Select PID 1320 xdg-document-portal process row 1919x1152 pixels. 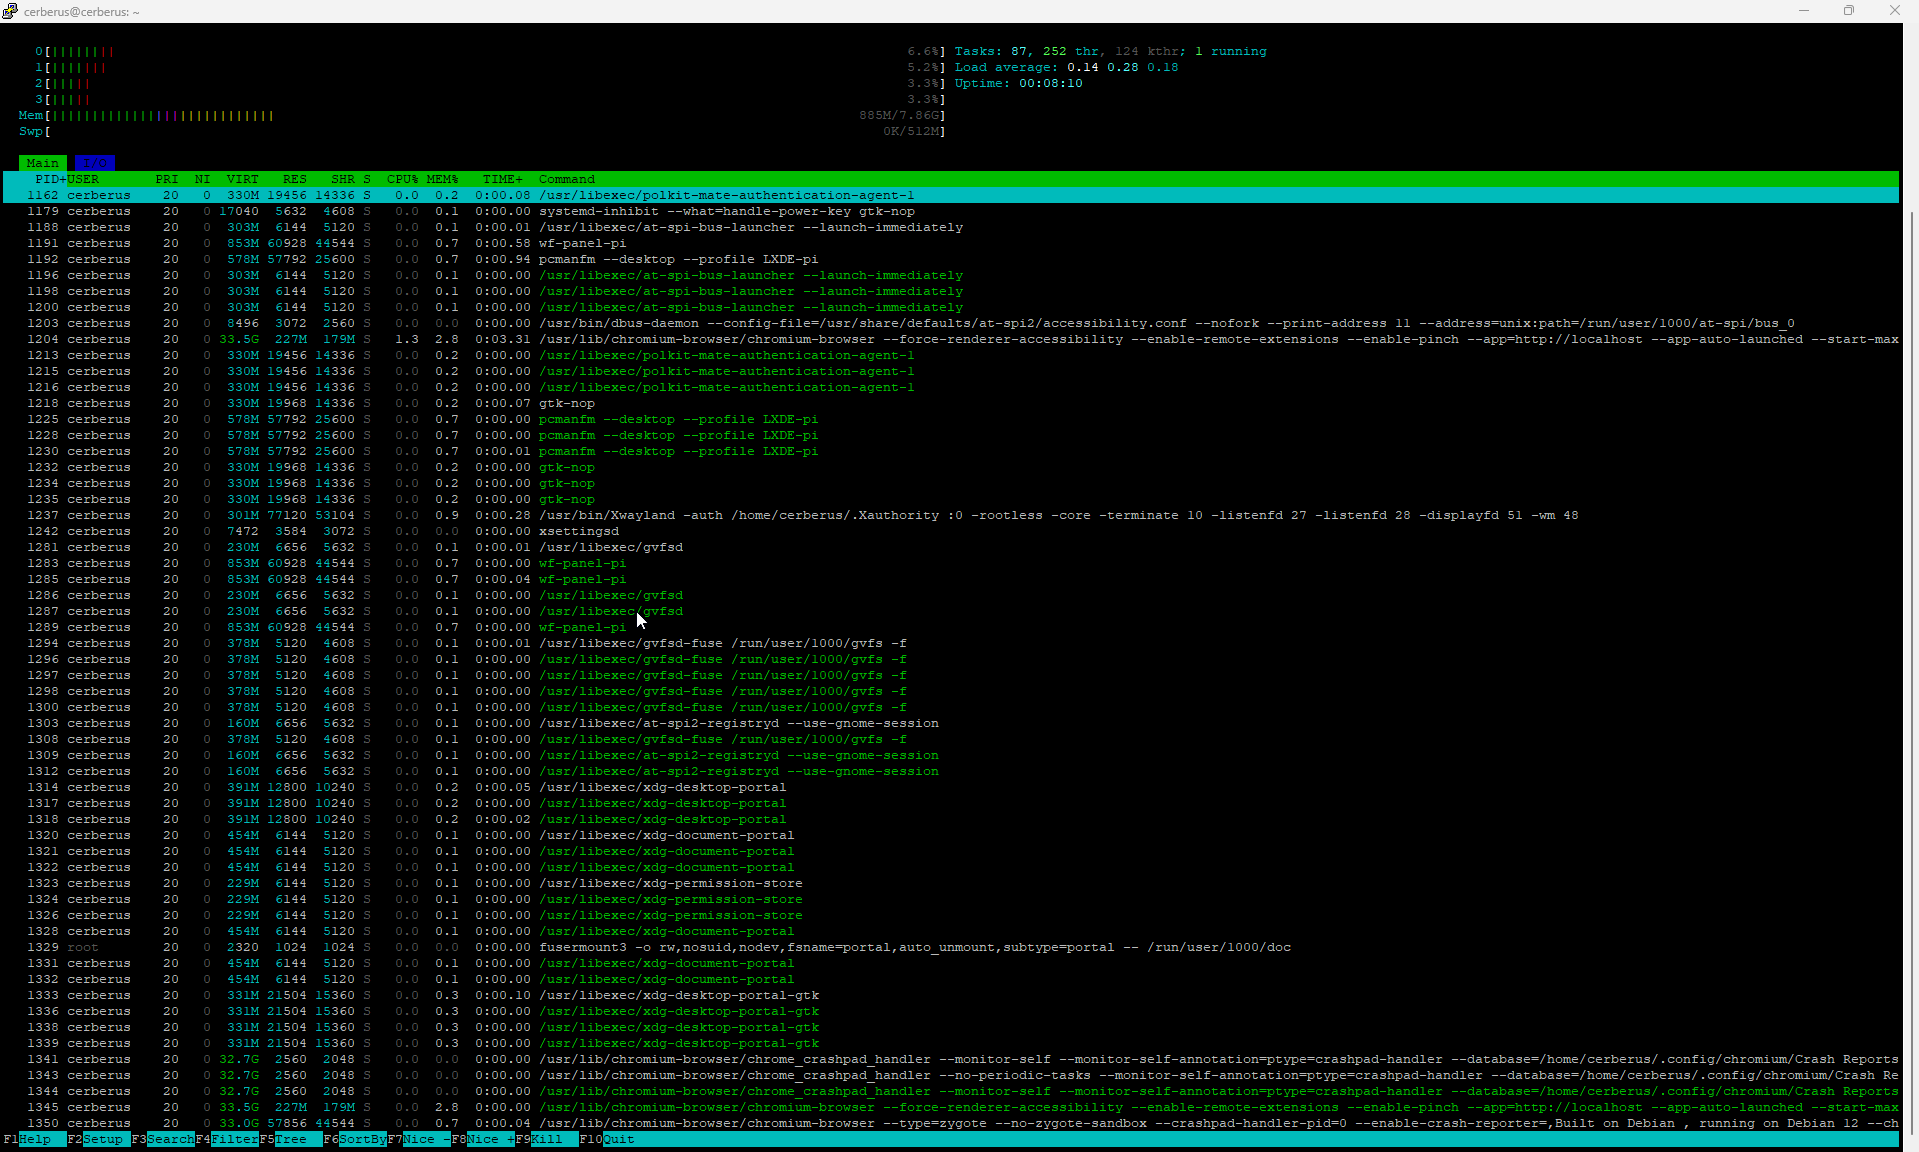950,835
